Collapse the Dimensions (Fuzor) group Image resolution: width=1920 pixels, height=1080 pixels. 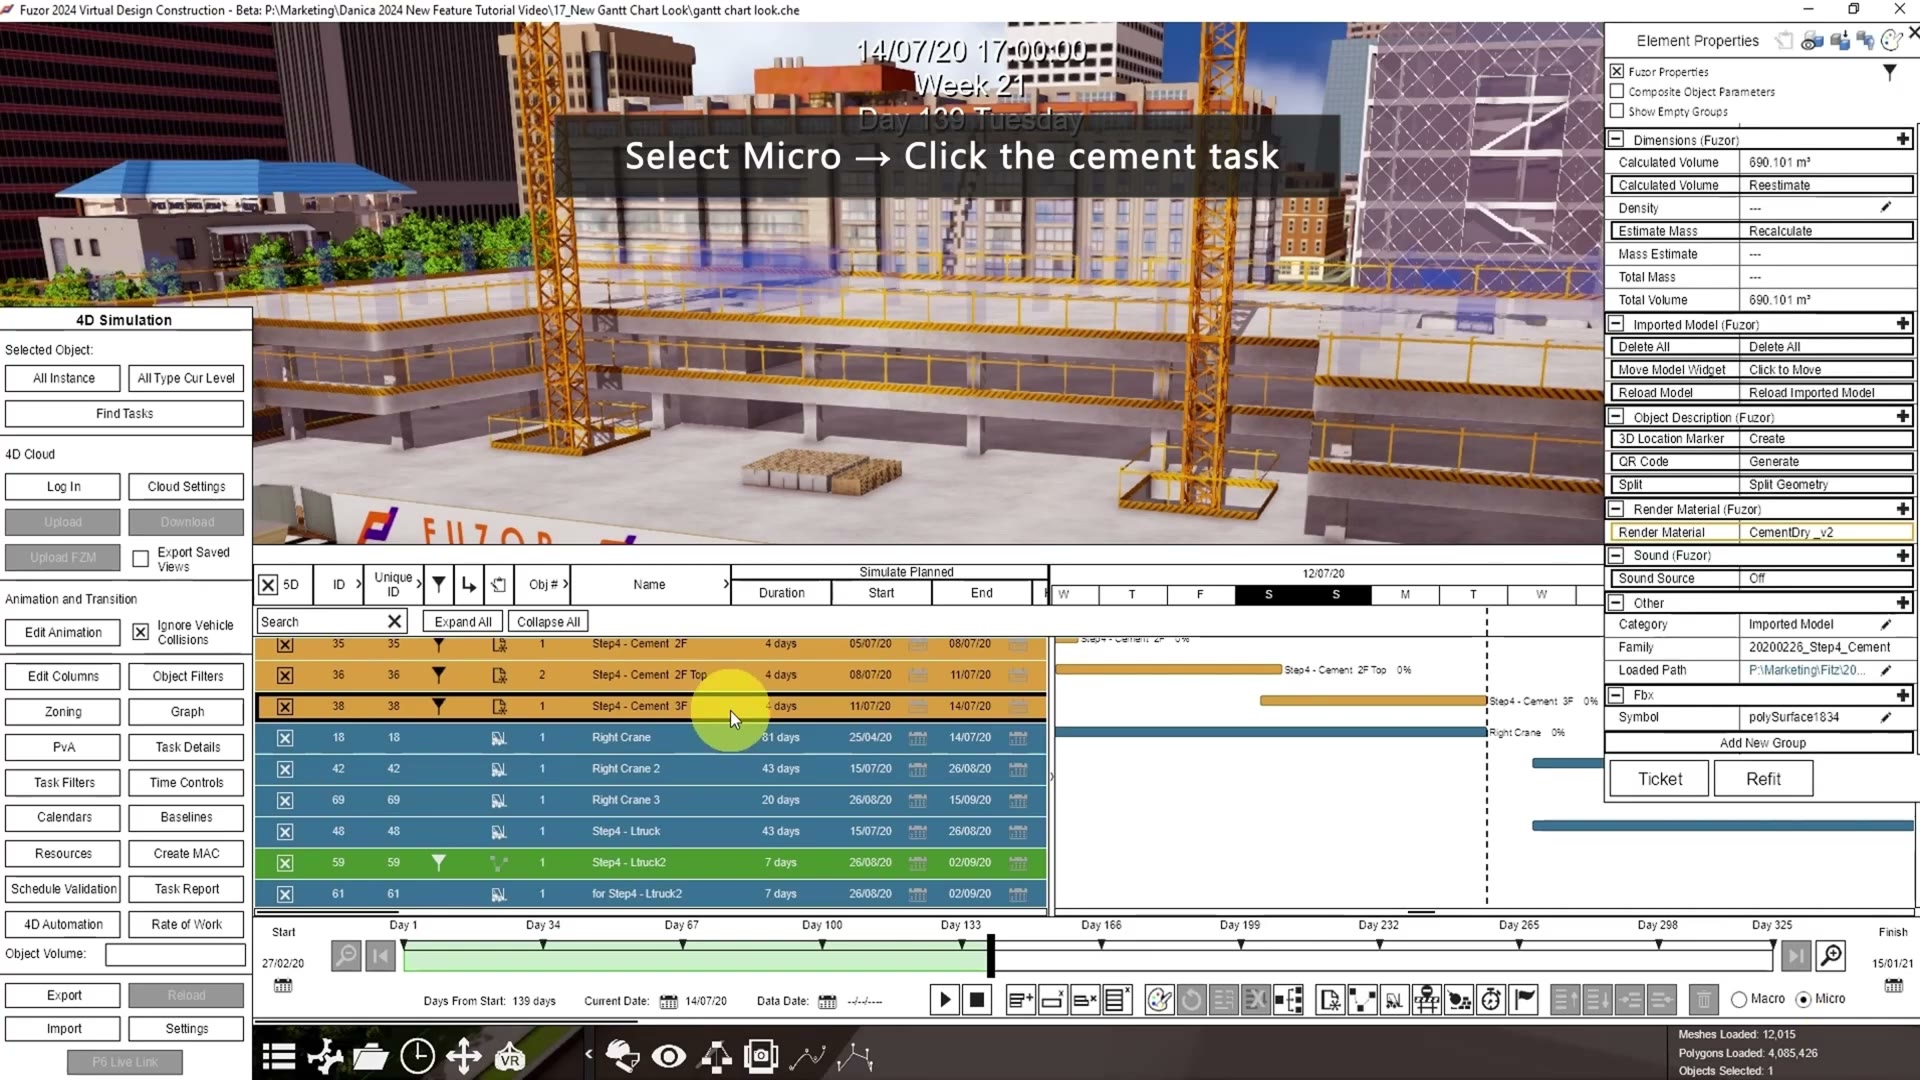coord(1616,139)
